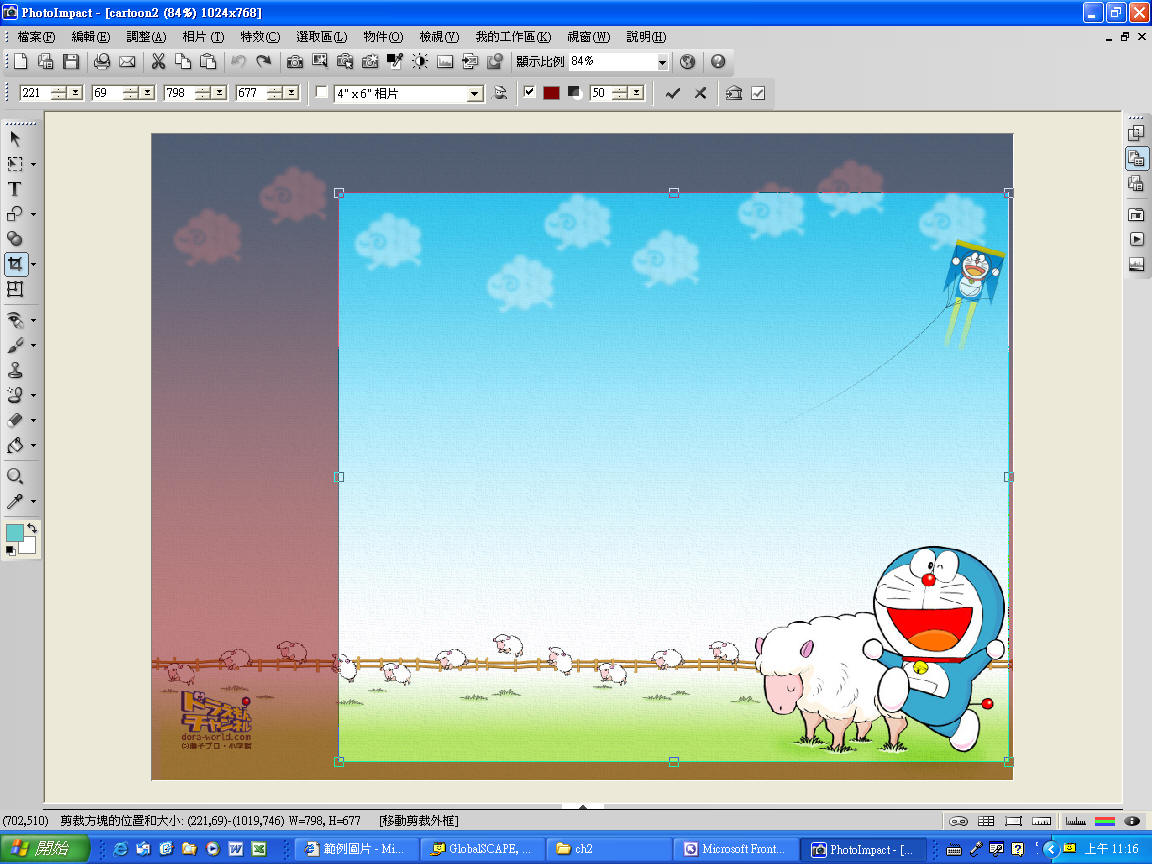Expand the selection tool flyout arrow
This screenshot has height=864, width=1152.
point(33,165)
